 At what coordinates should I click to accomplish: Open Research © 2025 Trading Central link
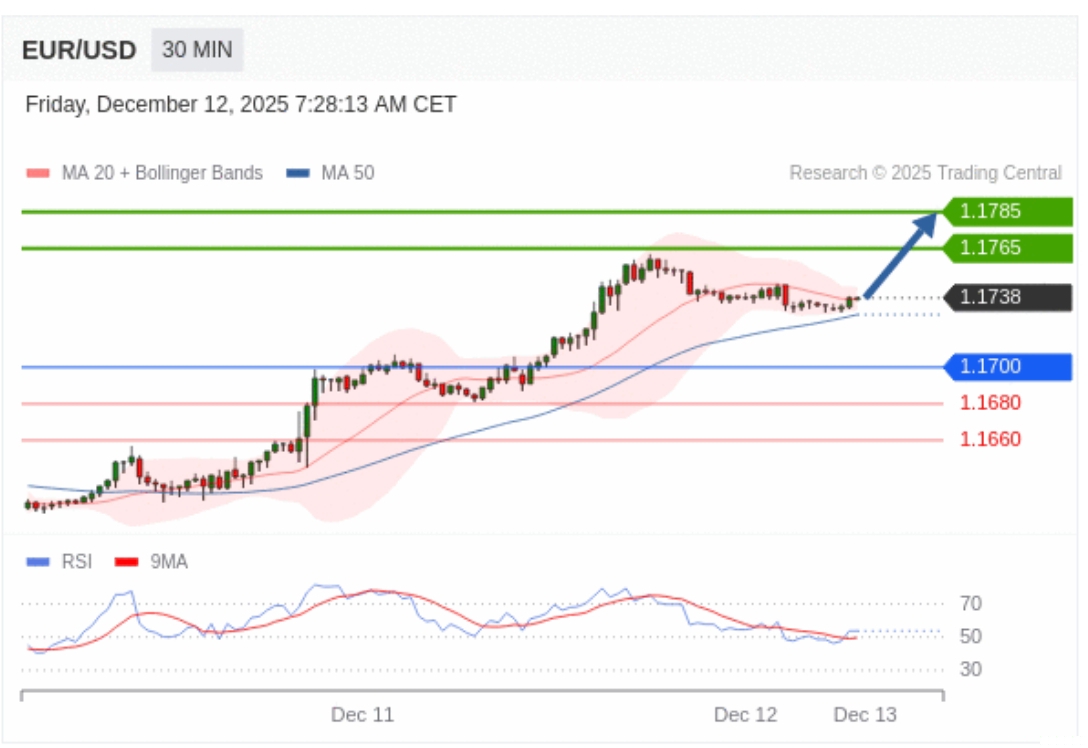pos(925,173)
